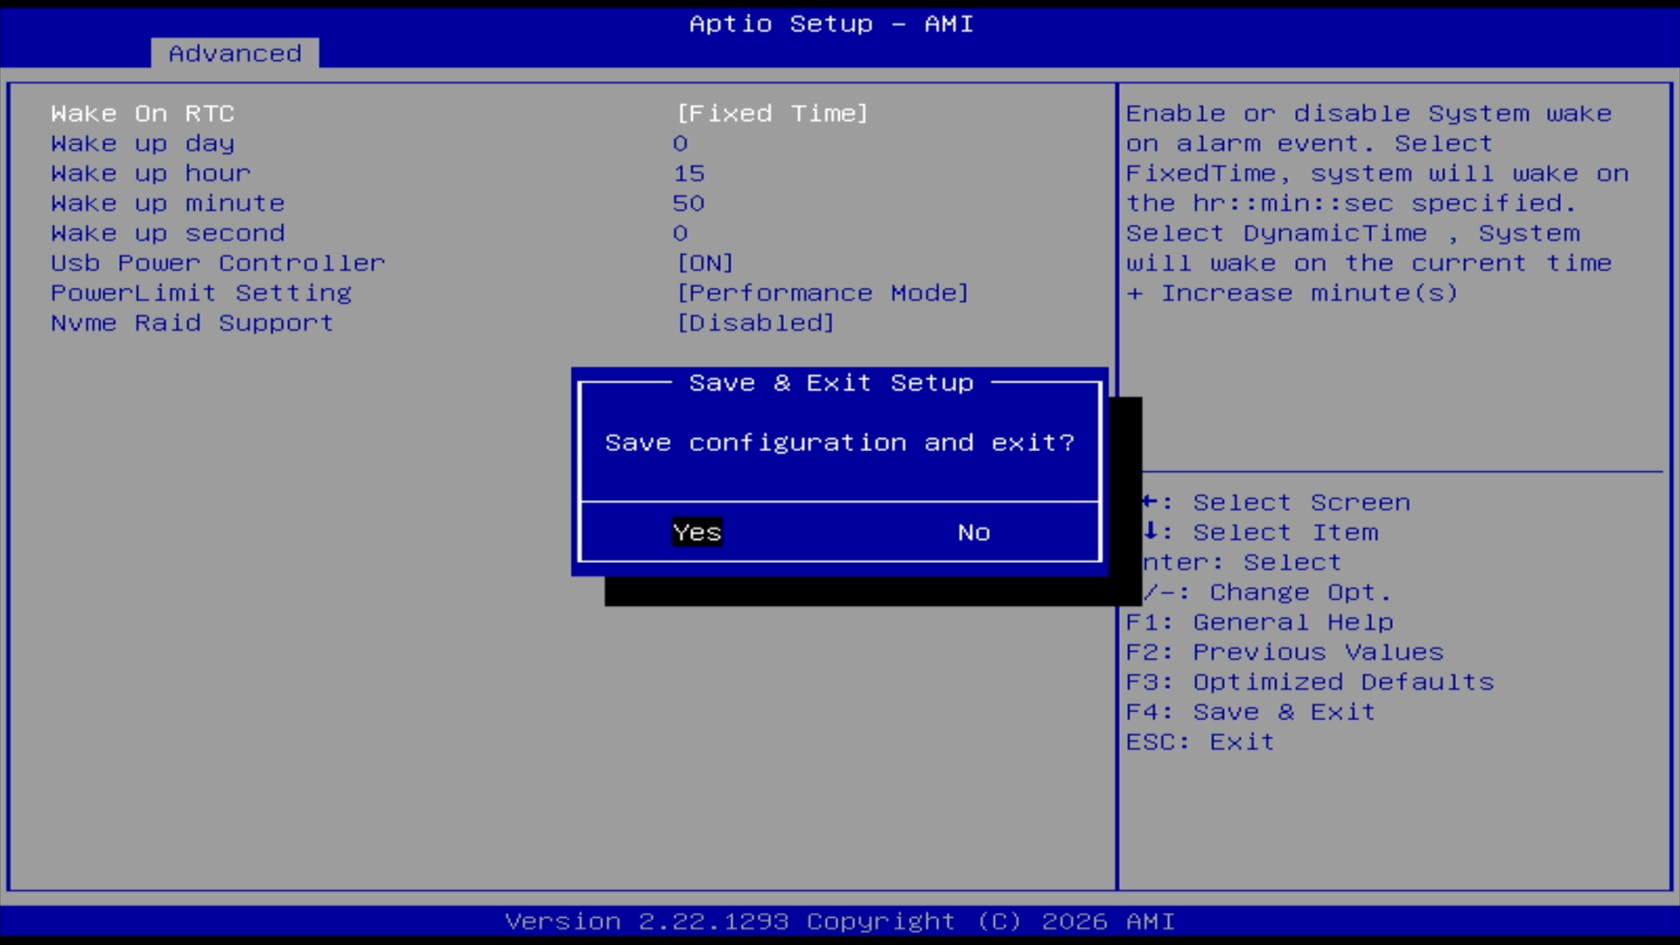This screenshot has height=945, width=1680.
Task: Click 'Save configuration and exit?' message
Action: 840,442
